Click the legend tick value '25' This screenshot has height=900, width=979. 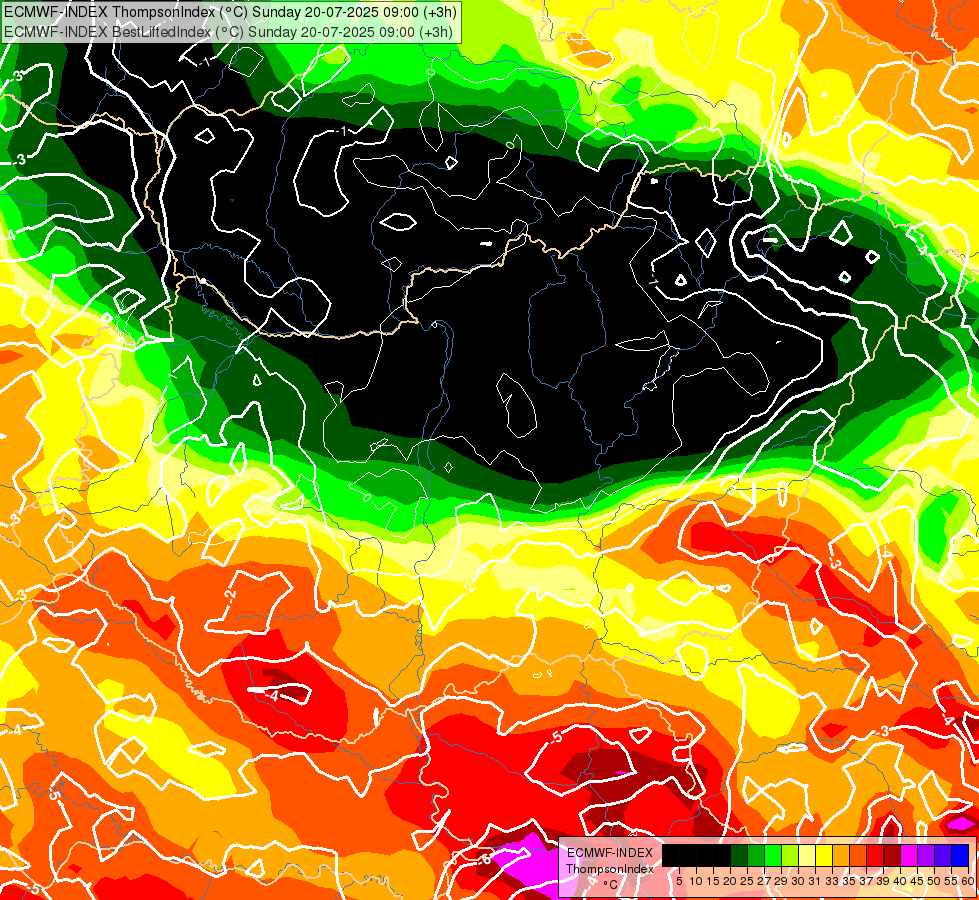pyautogui.click(x=747, y=881)
